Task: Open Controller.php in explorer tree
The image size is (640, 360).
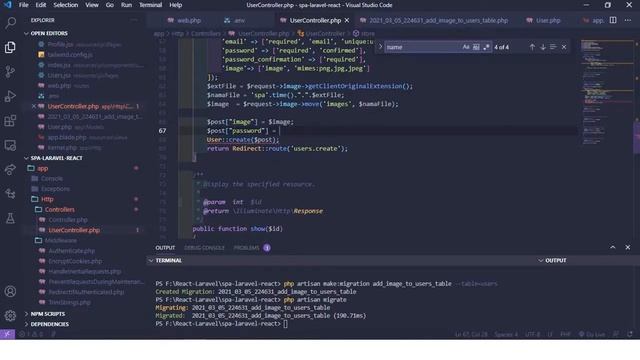Action: click(x=68, y=220)
